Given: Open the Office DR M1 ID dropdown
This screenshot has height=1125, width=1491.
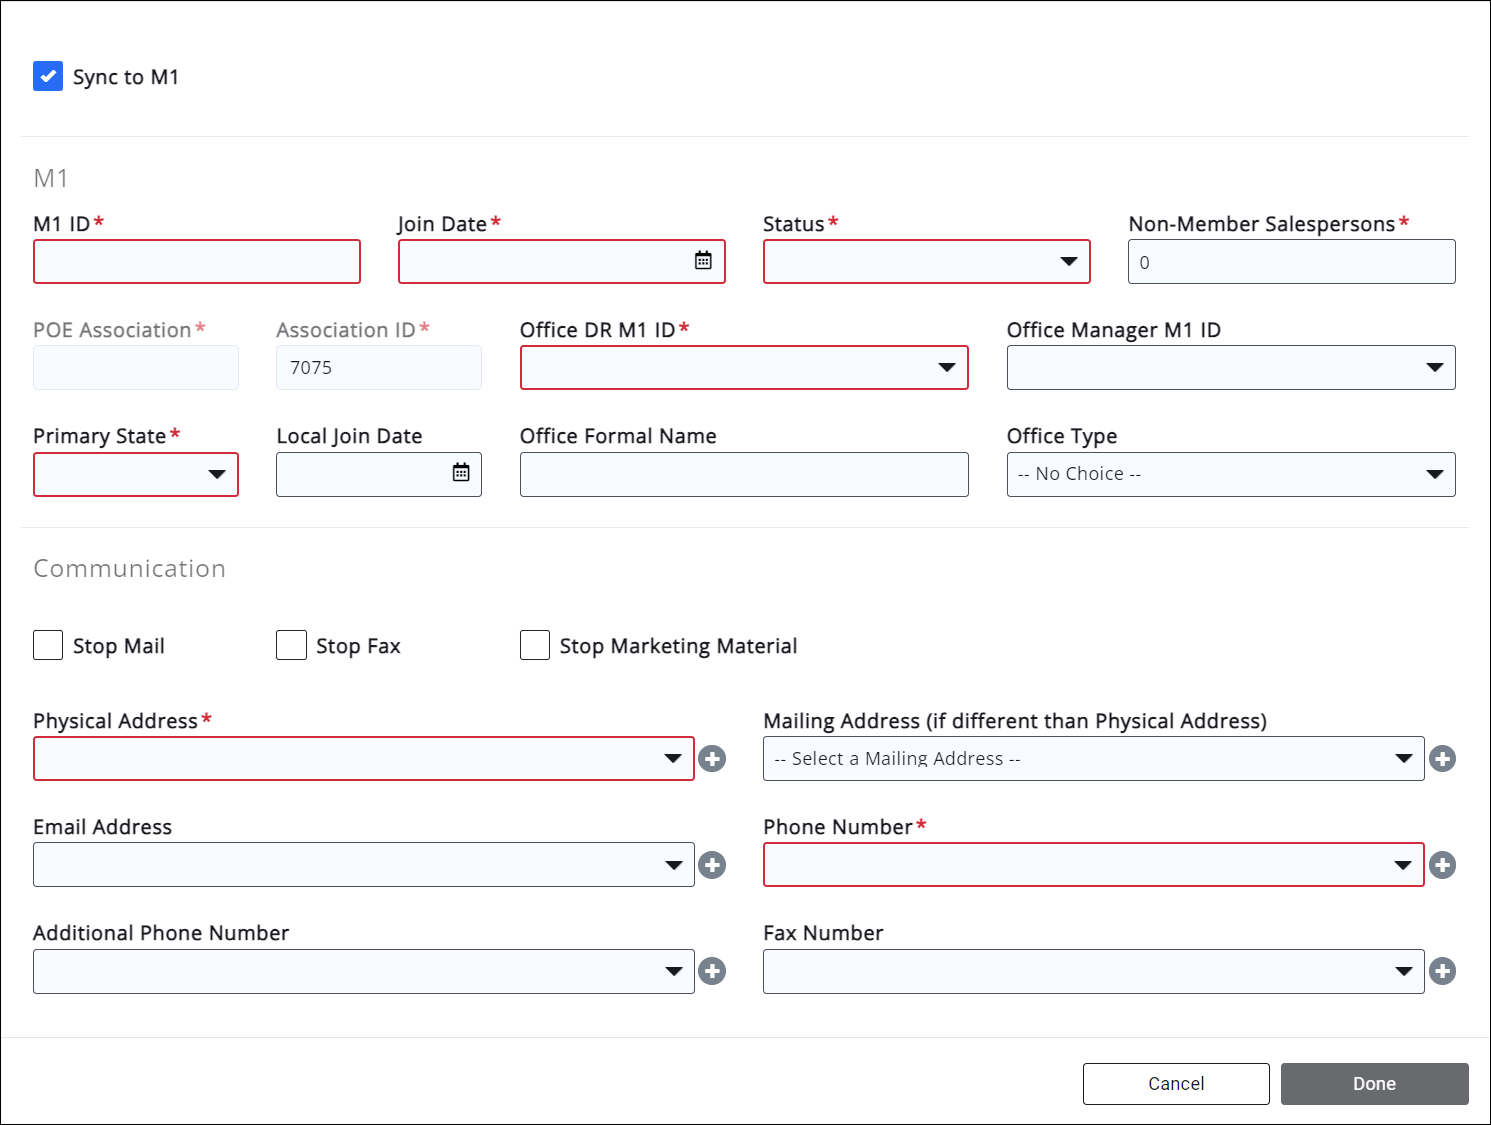Looking at the screenshot, I should coord(744,368).
